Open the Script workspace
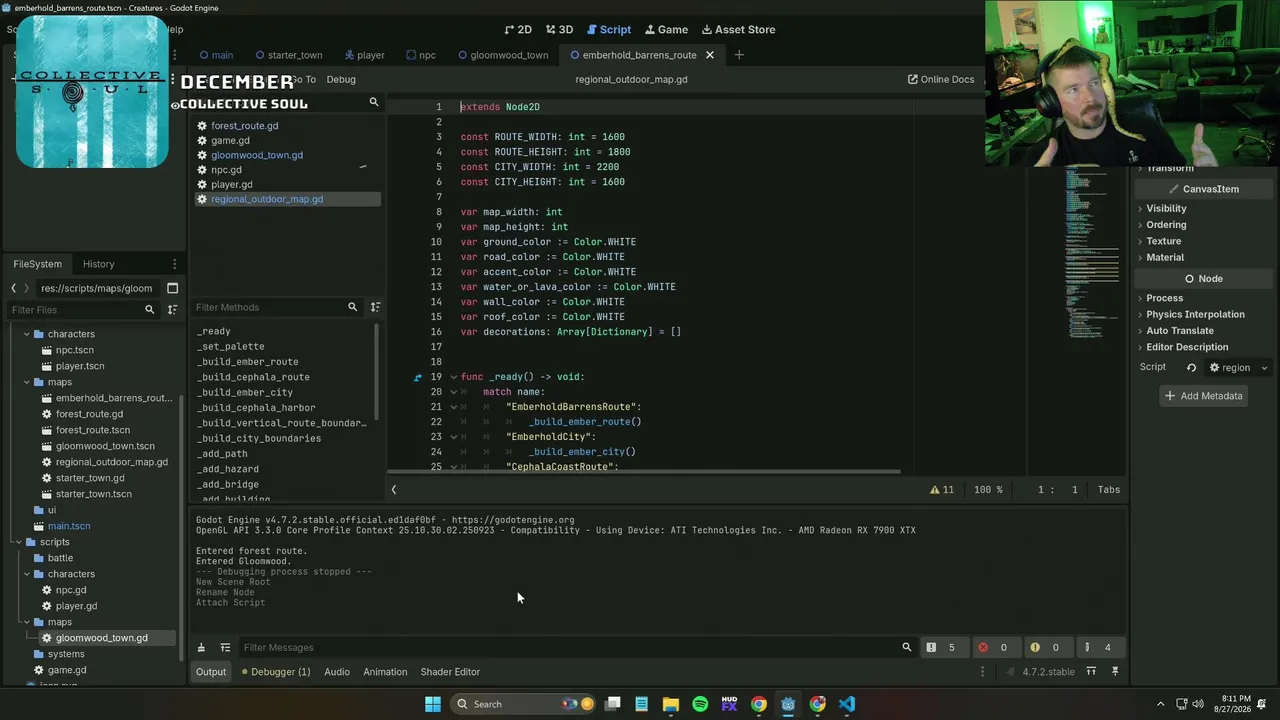Screen dimensions: 1280x720 click(x=608, y=29)
